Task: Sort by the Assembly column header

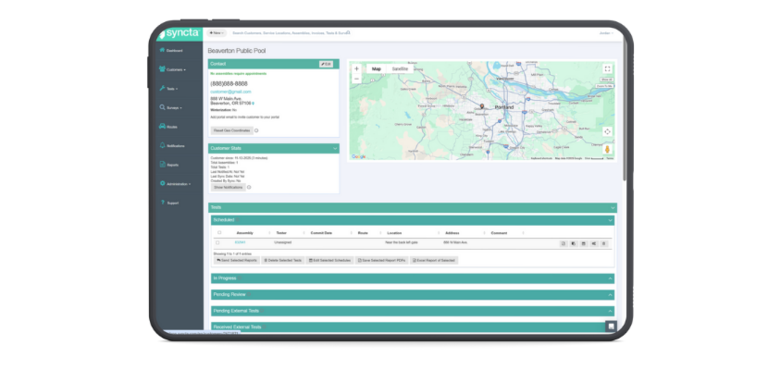Action: 245,233
